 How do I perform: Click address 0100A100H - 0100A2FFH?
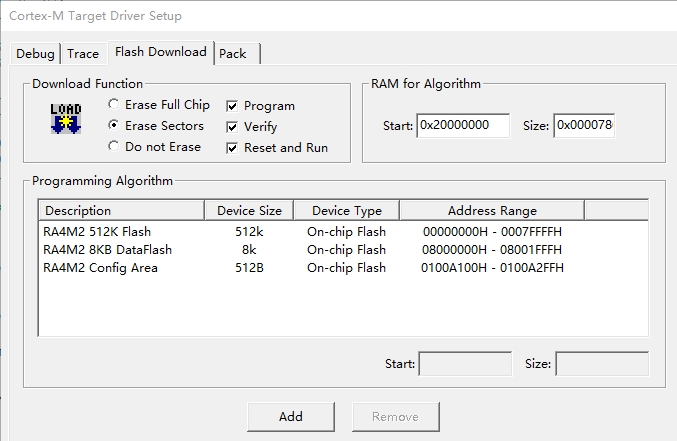[492, 268]
